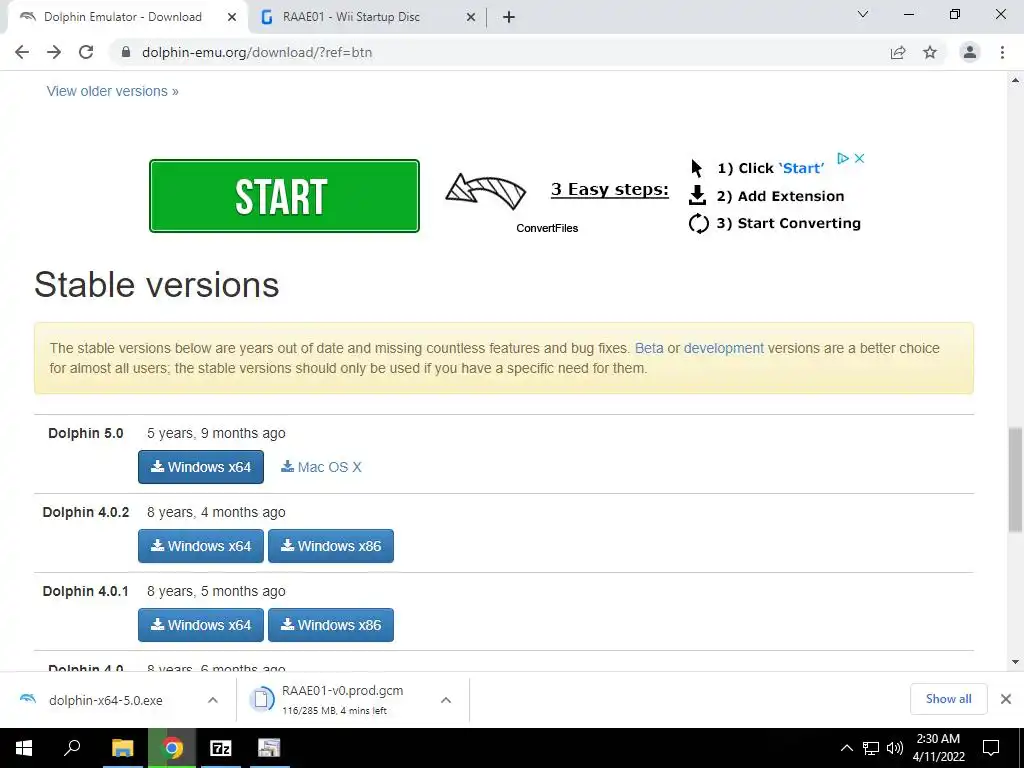Close the RAAE01 - Wii Startup Disc tab
The image size is (1024, 768).
click(x=471, y=17)
